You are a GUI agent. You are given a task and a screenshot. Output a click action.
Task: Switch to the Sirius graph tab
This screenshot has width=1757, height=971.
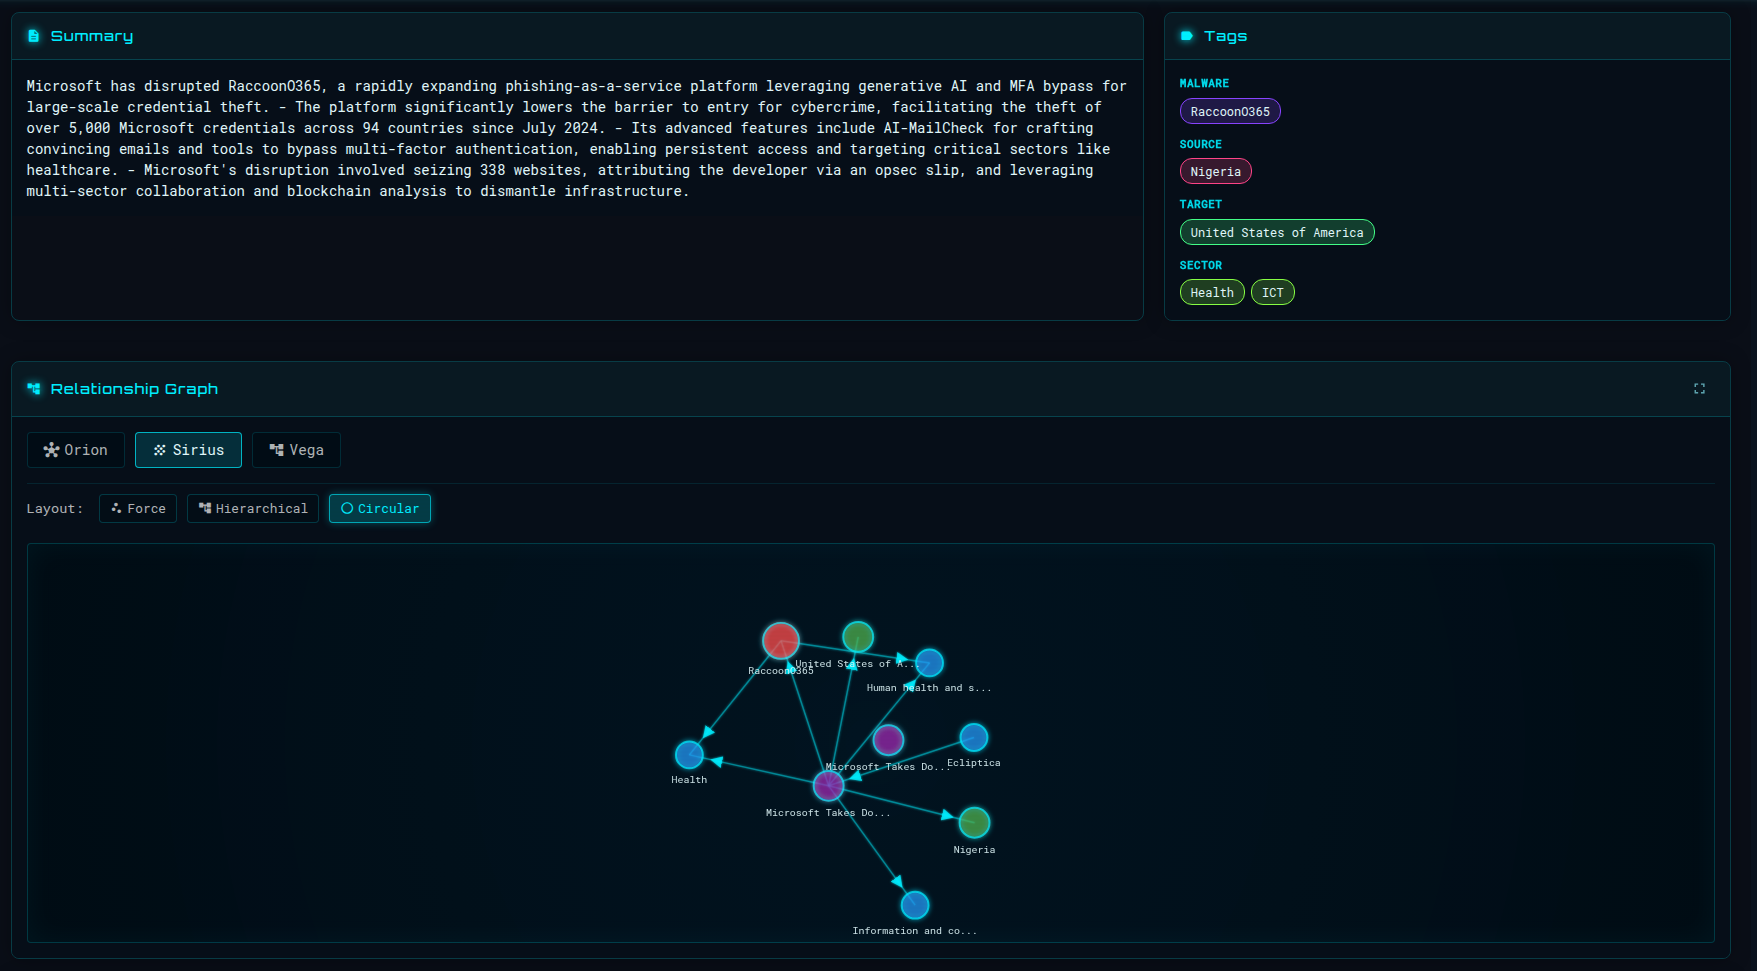(x=188, y=450)
